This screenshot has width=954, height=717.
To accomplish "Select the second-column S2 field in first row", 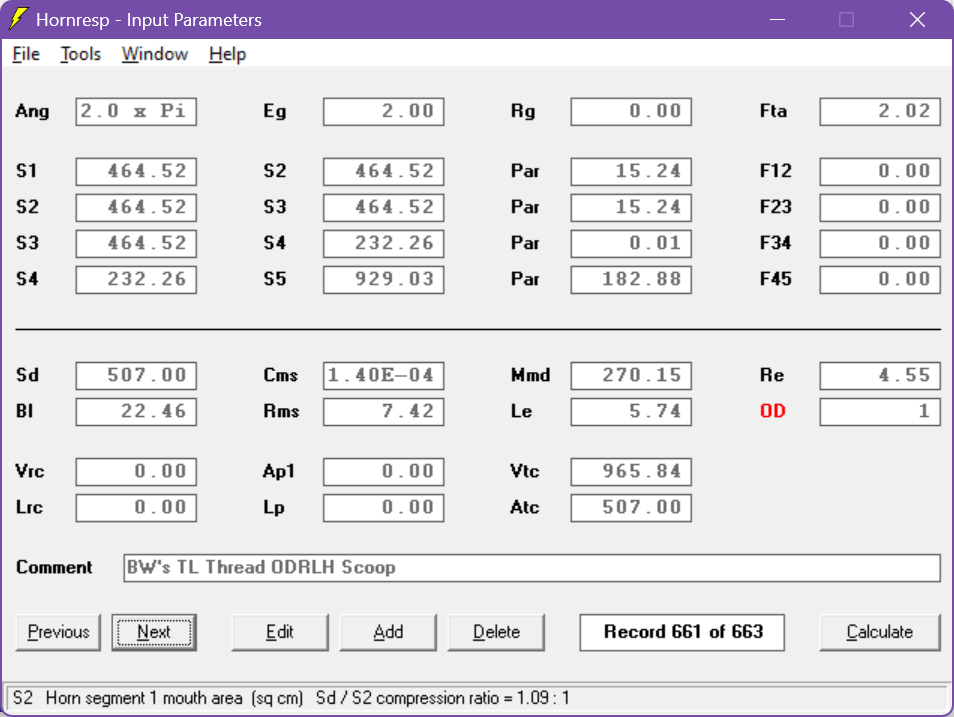I will 384,172.
